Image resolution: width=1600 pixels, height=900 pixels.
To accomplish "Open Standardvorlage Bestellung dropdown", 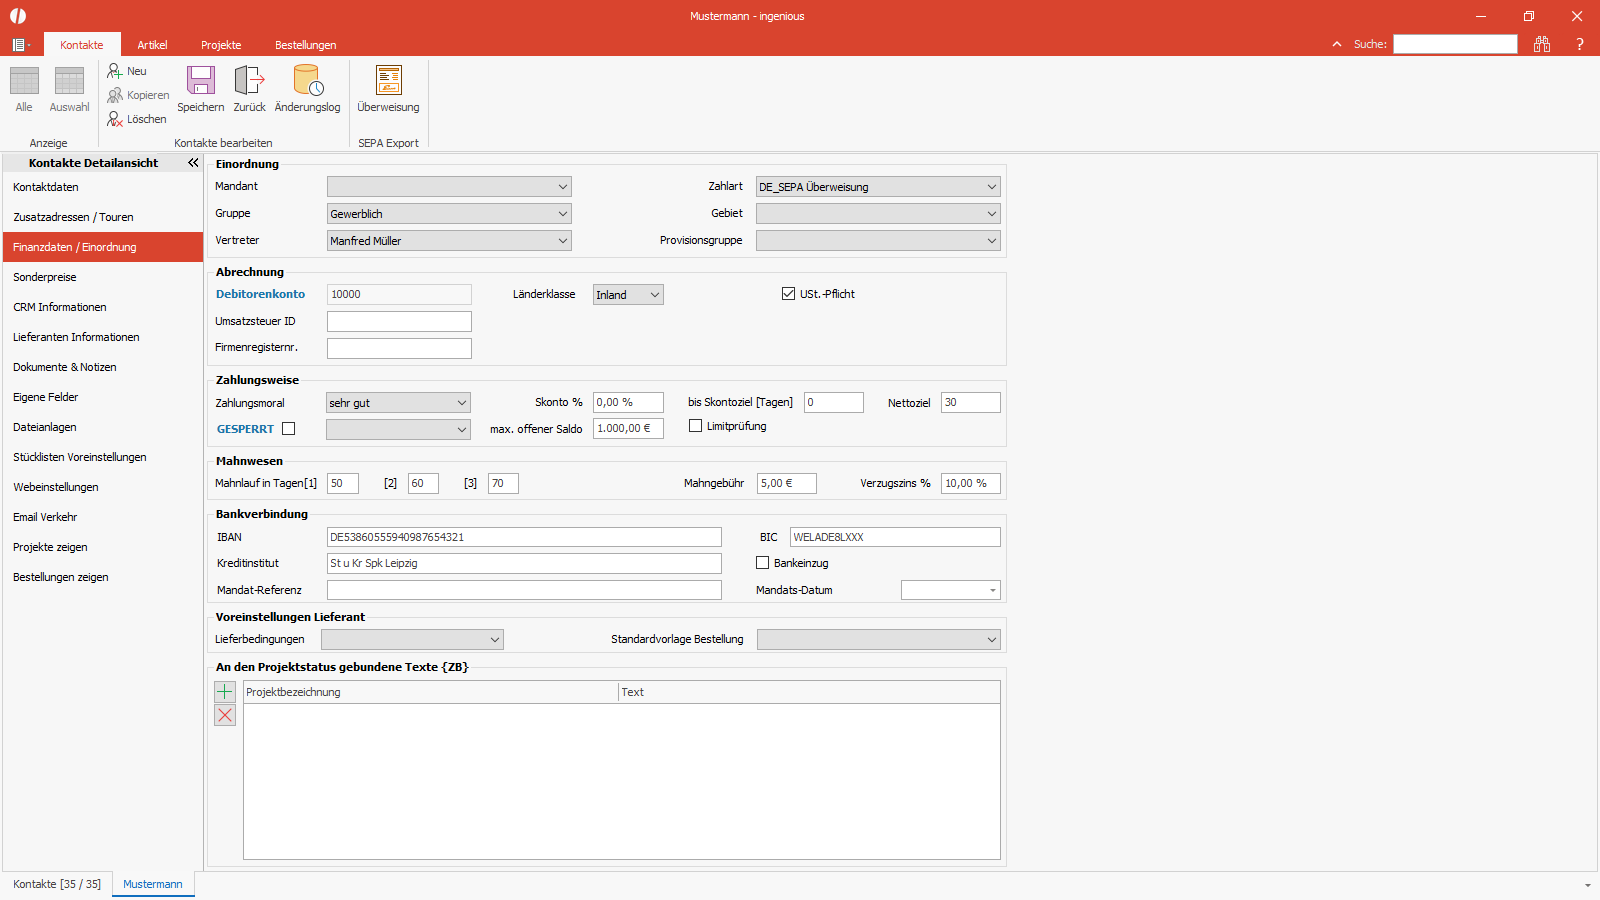I will point(879,639).
